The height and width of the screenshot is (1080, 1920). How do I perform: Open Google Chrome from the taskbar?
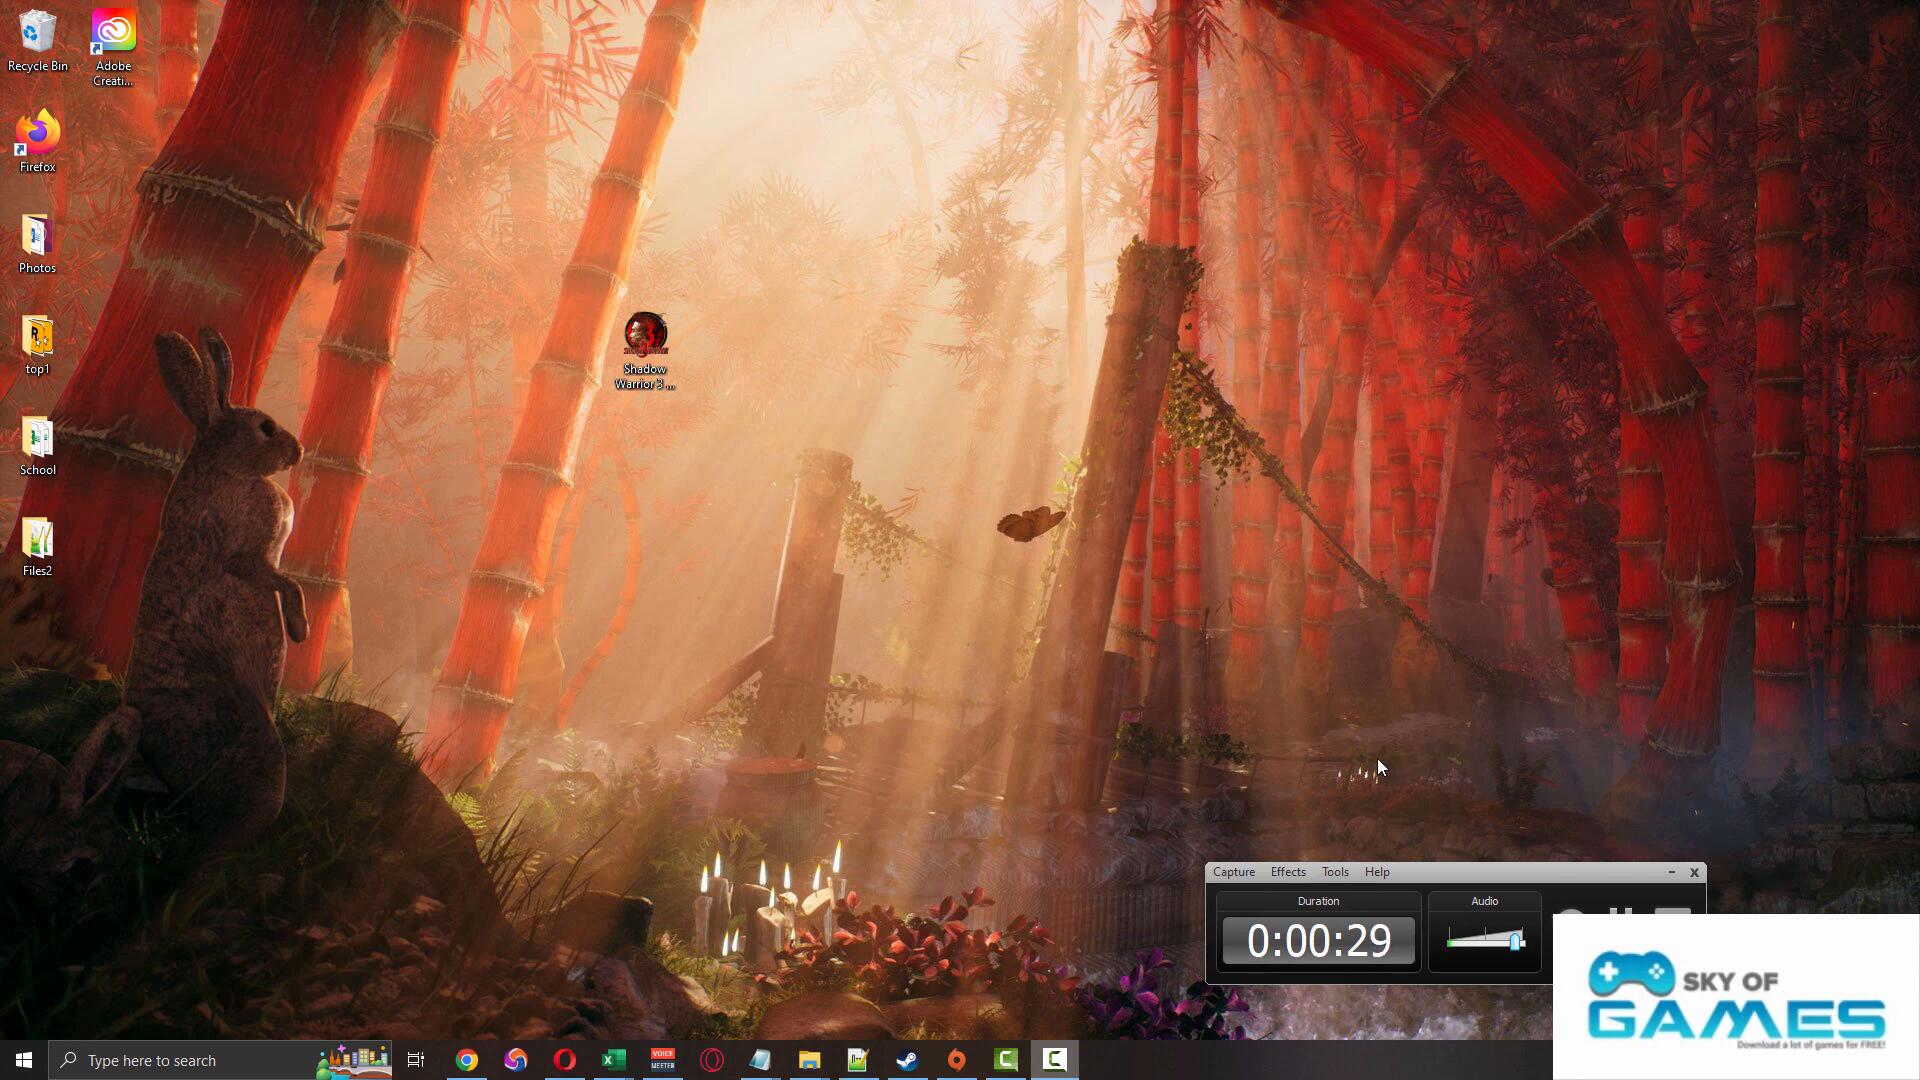pyautogui.click(x=467, y=1060)
